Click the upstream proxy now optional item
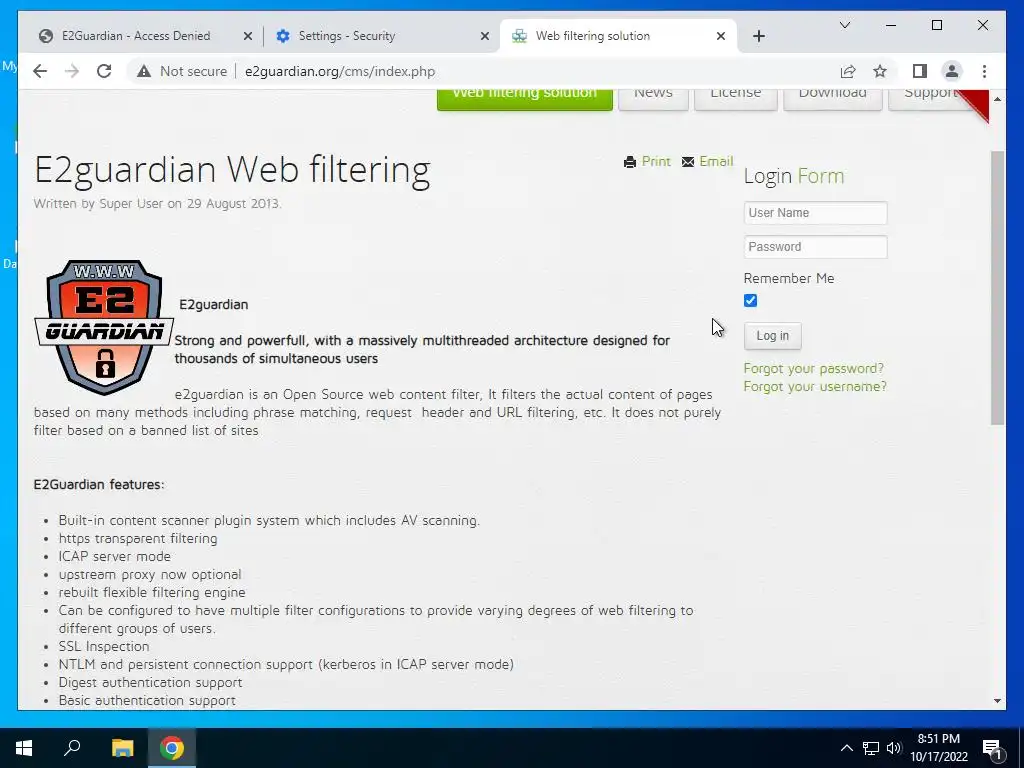The height and width of the screenshot is (768, 1024). tap(150, 575)
